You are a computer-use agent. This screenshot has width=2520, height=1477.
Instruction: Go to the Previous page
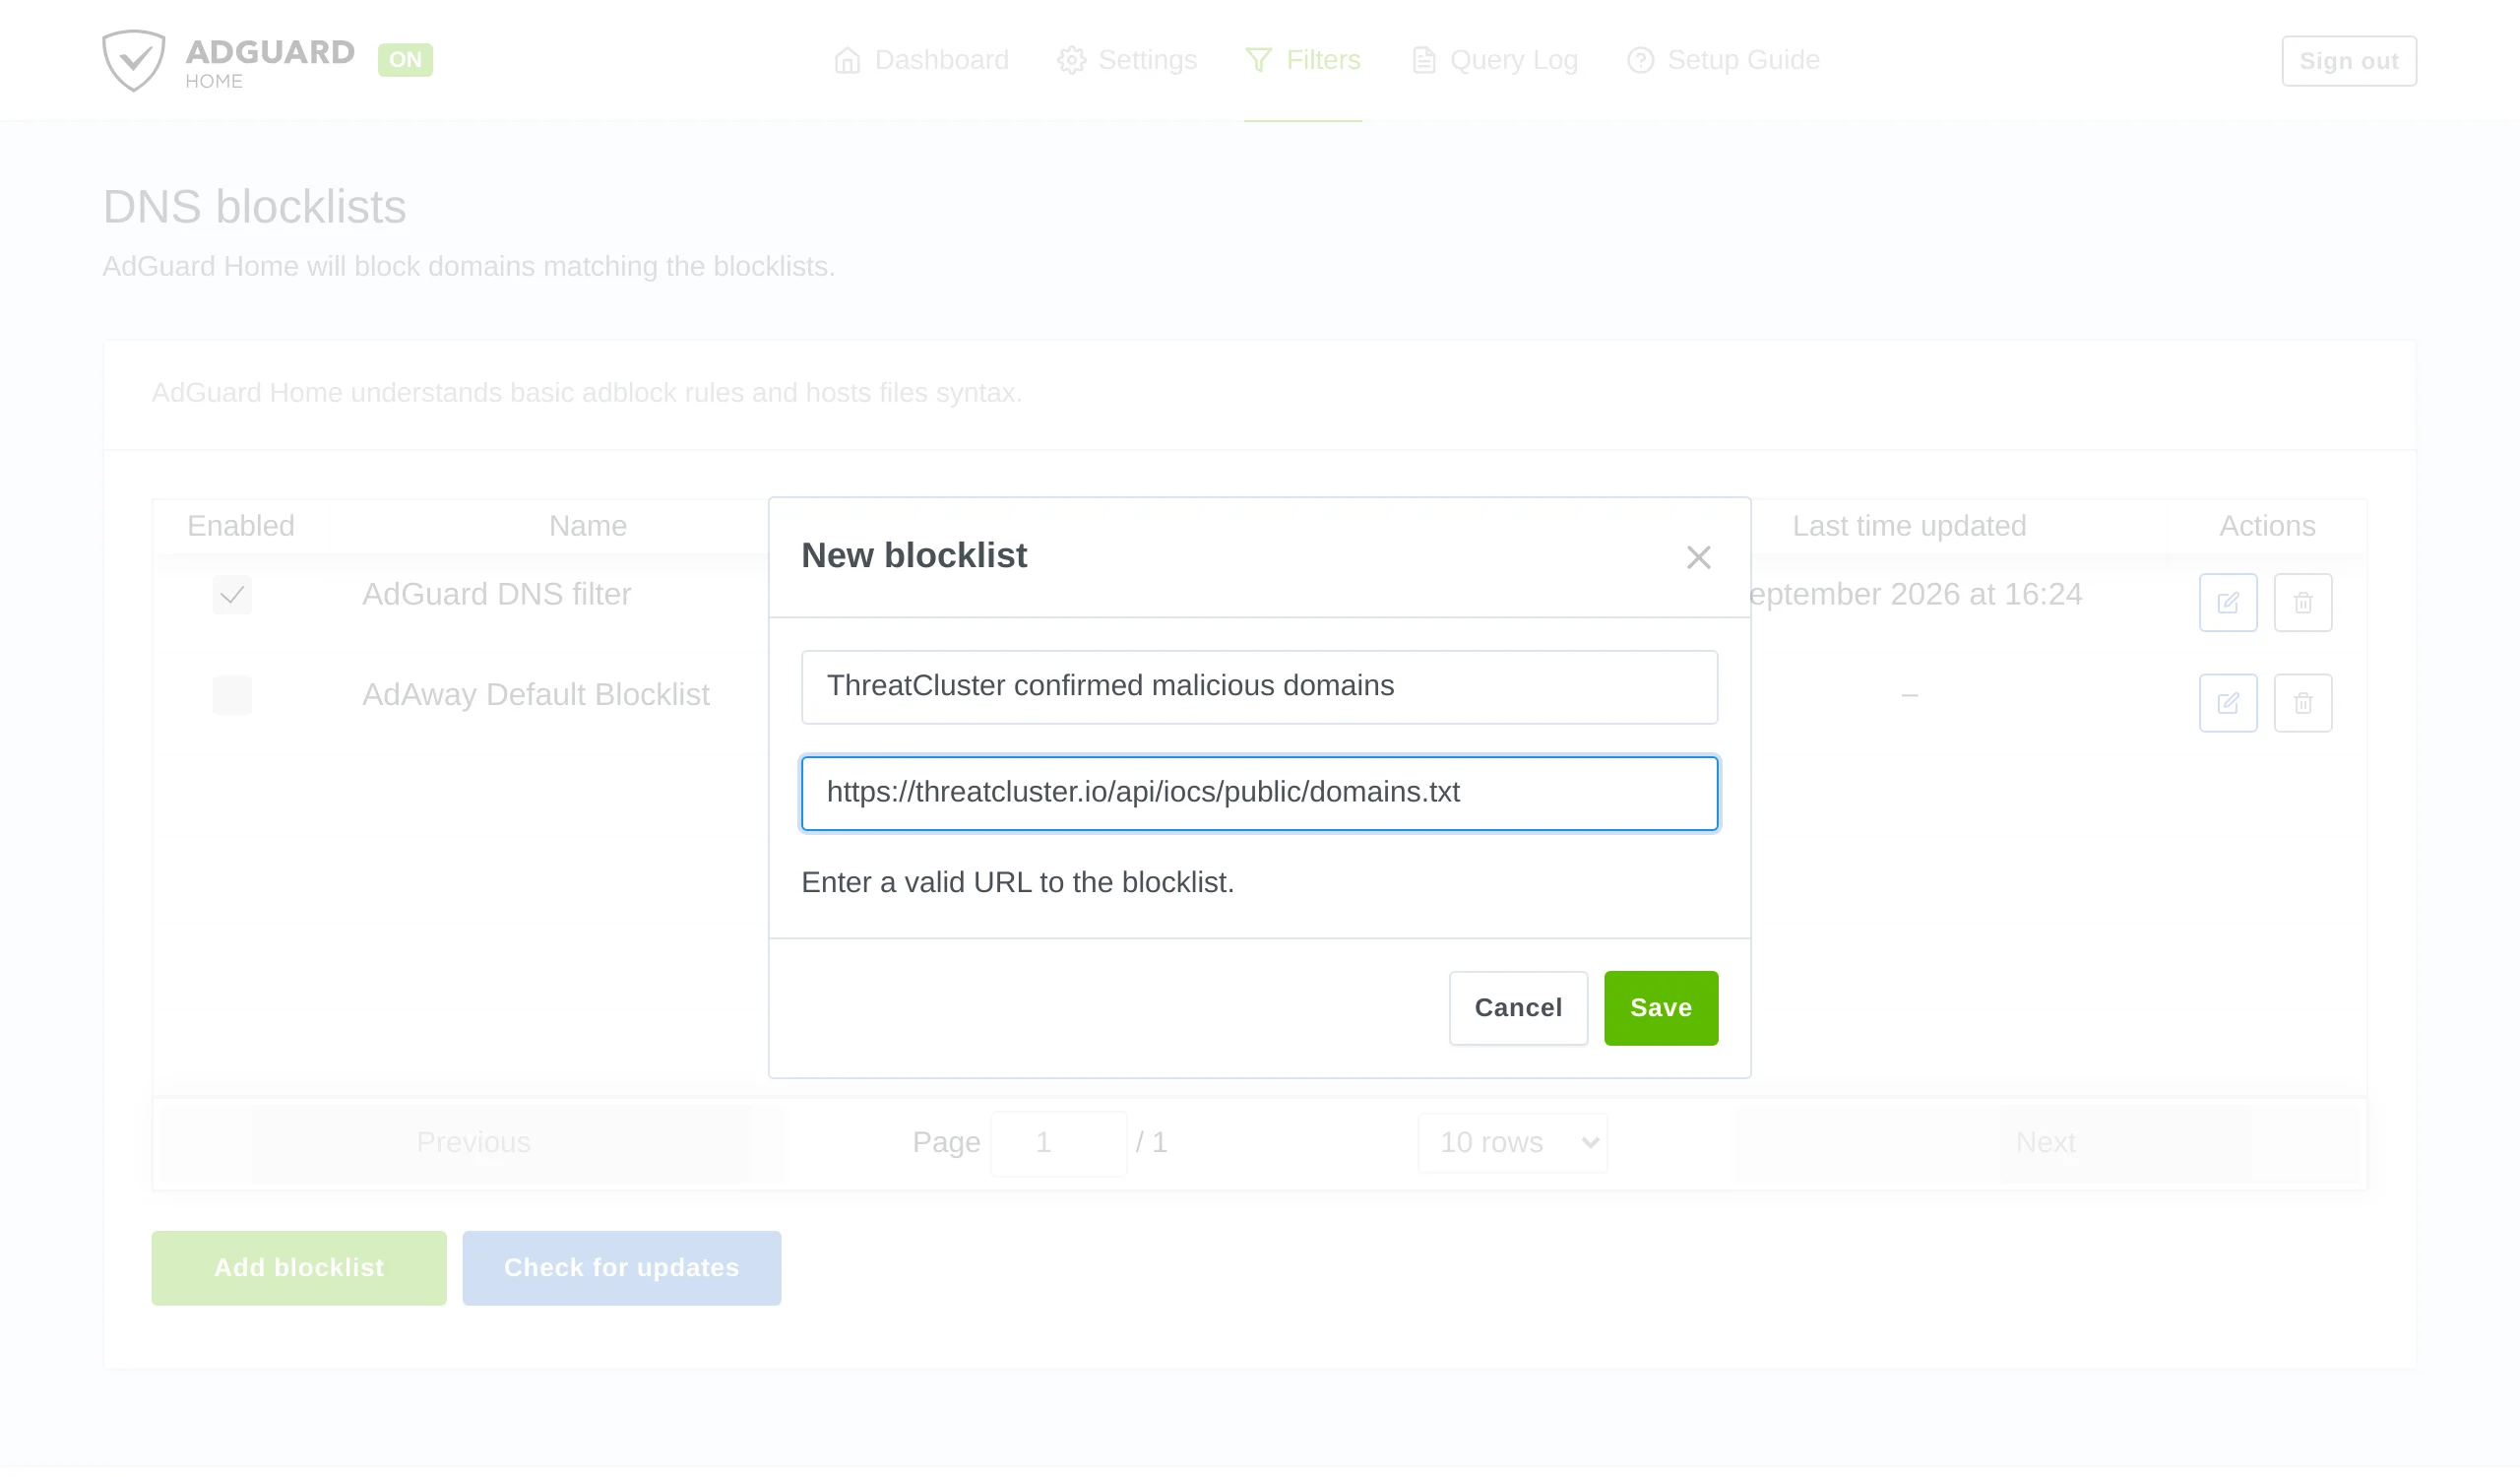[473, 1143]
